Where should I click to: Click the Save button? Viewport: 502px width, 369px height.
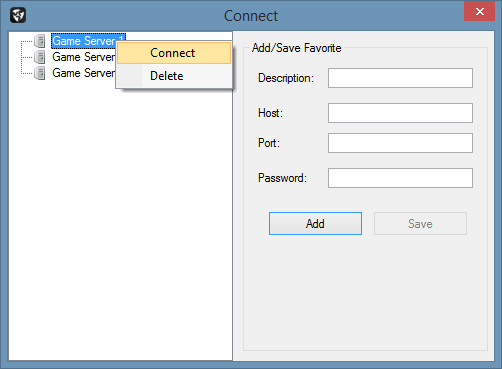[x=420, y=224]
